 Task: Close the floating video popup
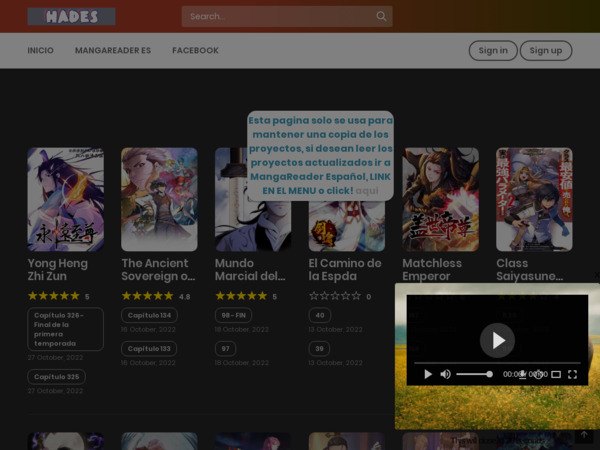click(x=596, y=275)
